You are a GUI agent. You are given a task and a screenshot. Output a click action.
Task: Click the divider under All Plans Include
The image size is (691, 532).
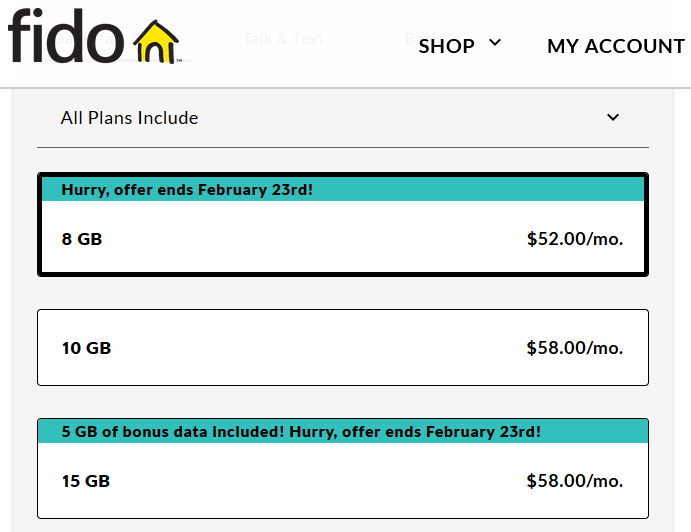(343, 148)
